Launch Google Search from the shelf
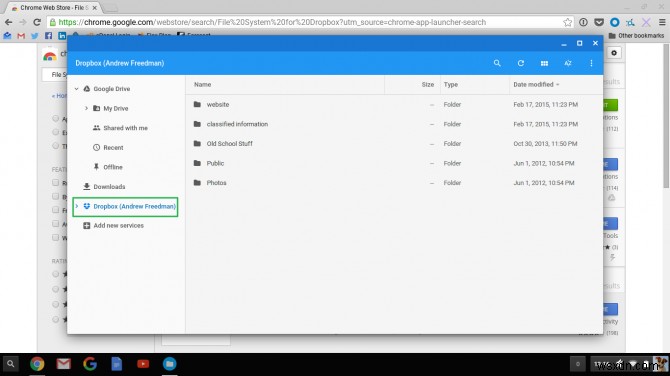 pos(90,364)
